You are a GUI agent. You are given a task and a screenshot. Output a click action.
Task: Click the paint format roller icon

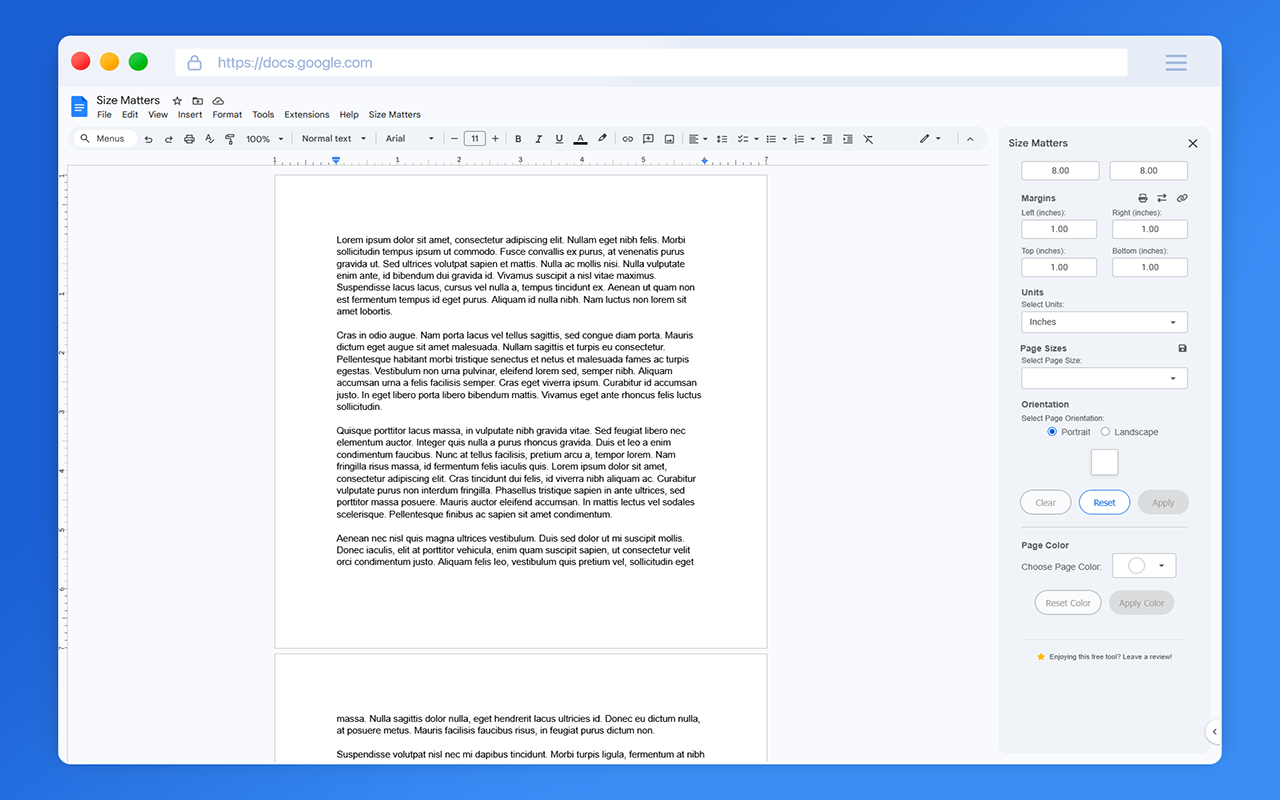tap(228, 139)
